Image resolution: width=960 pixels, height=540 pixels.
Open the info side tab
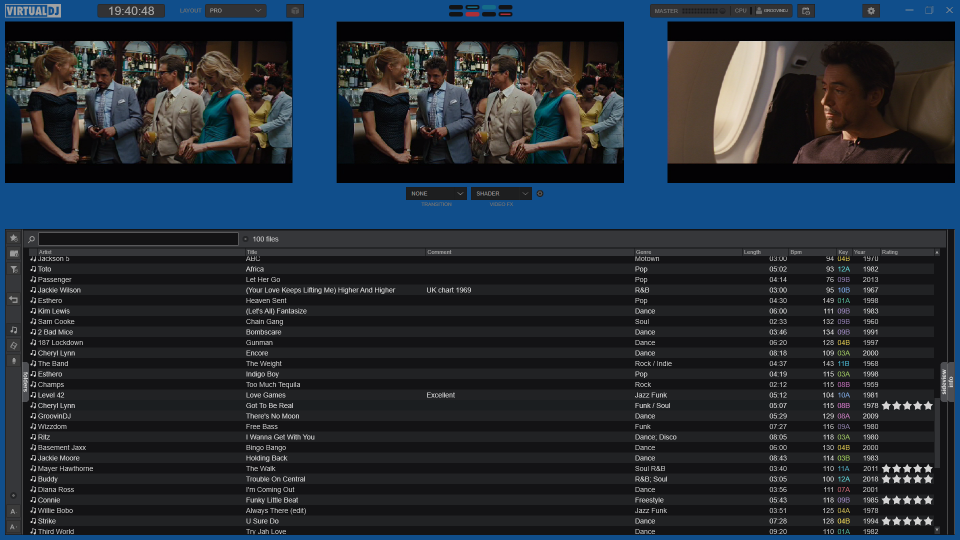click(951, 381)
